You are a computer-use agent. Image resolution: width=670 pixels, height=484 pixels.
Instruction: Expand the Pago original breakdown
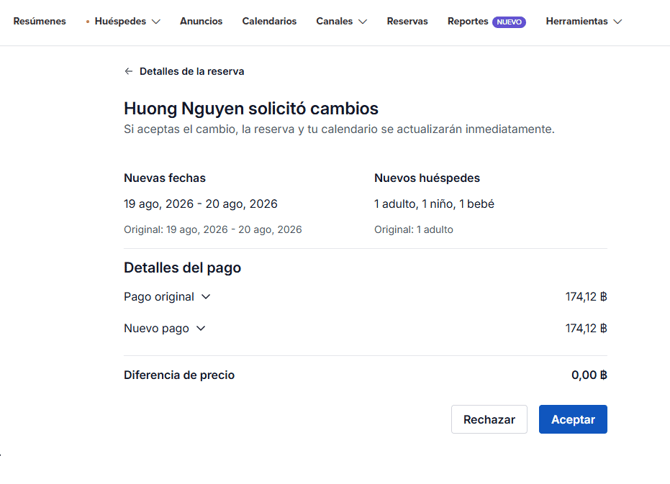[x=206, y=297]
